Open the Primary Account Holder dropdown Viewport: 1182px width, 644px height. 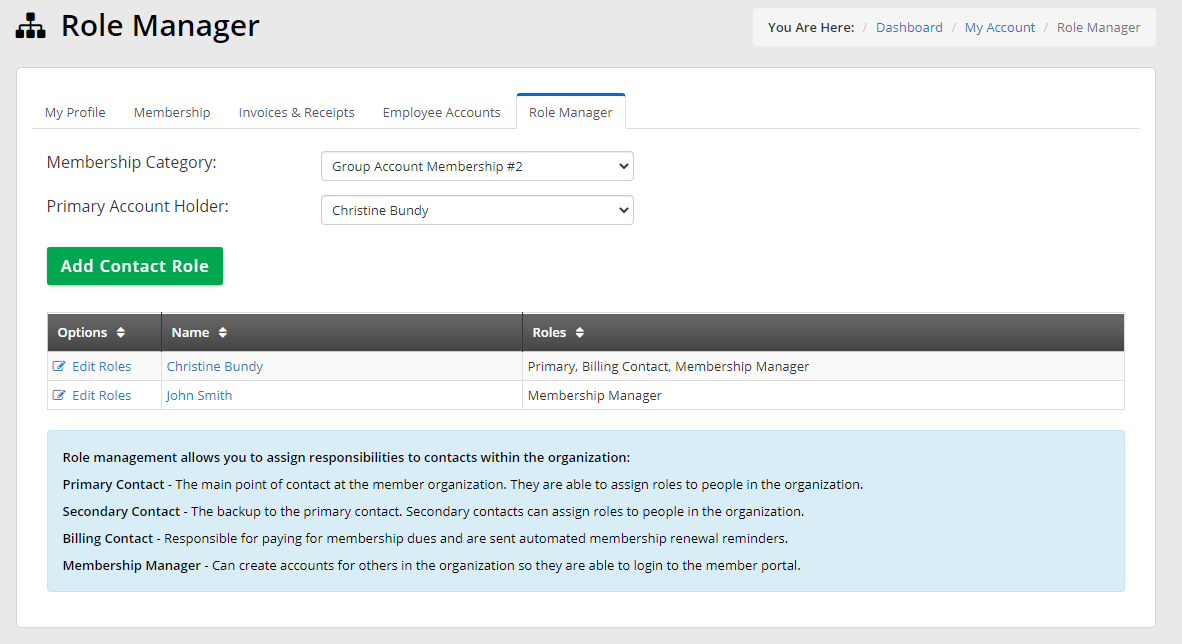tap(477, 210)
